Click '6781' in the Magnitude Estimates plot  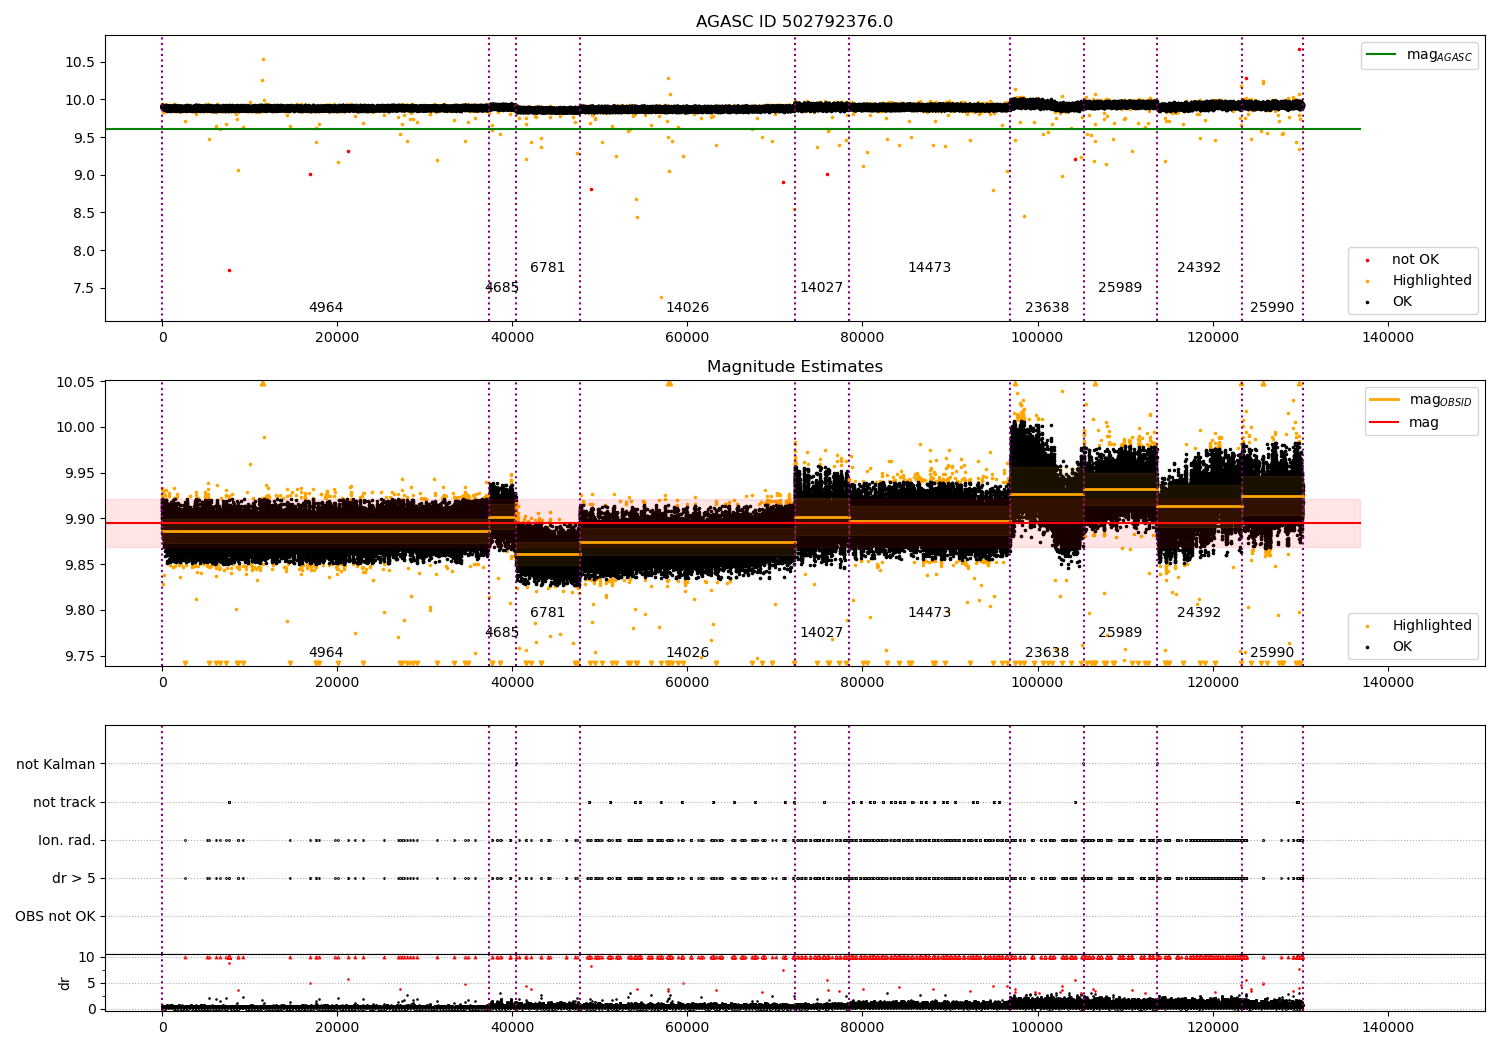pos(548,613)
